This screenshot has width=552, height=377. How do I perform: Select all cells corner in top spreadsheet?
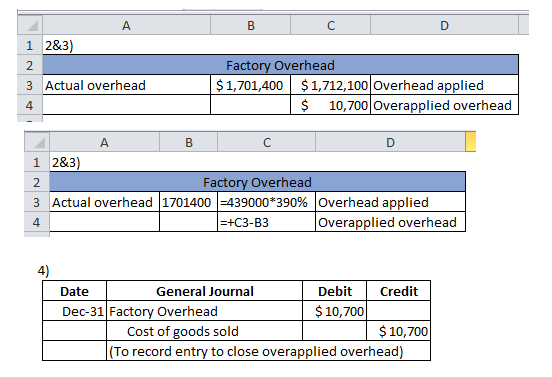coord(30,25)
